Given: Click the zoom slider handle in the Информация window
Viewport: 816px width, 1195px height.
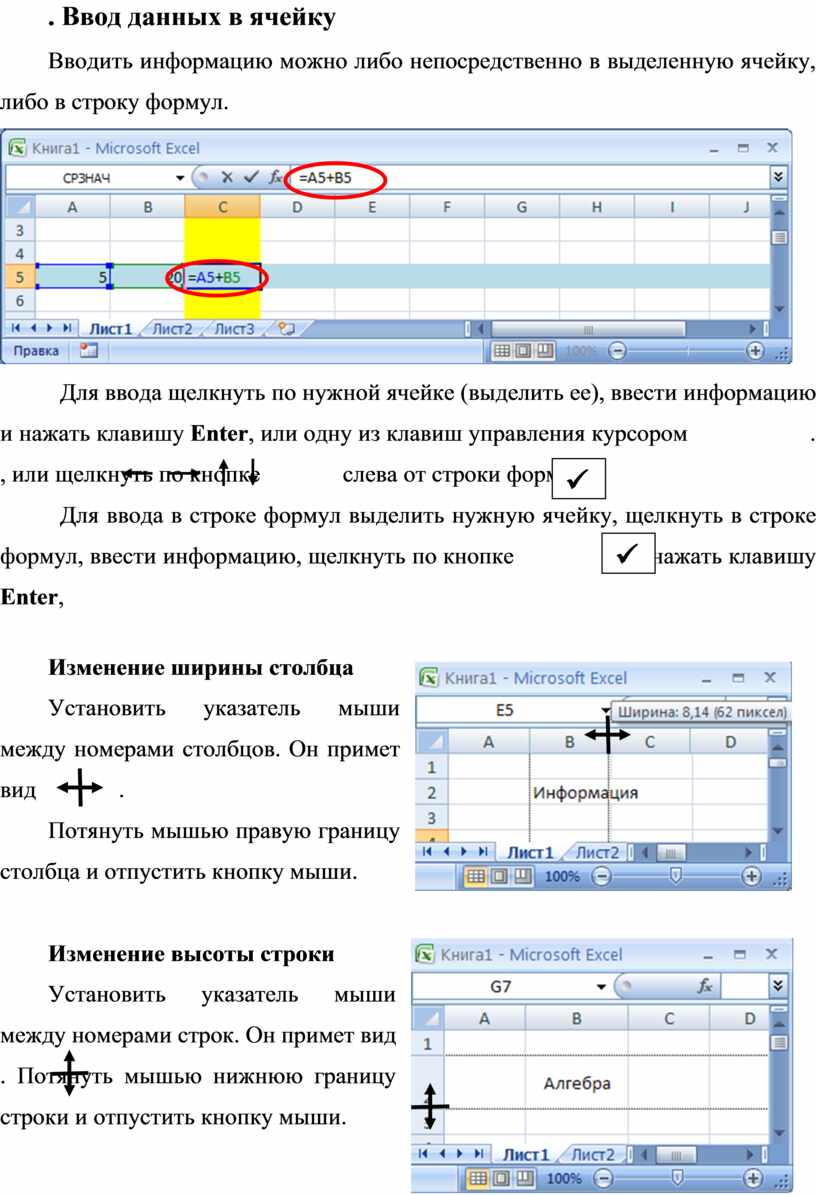Looking at the screenshot, I should (676, 876).
